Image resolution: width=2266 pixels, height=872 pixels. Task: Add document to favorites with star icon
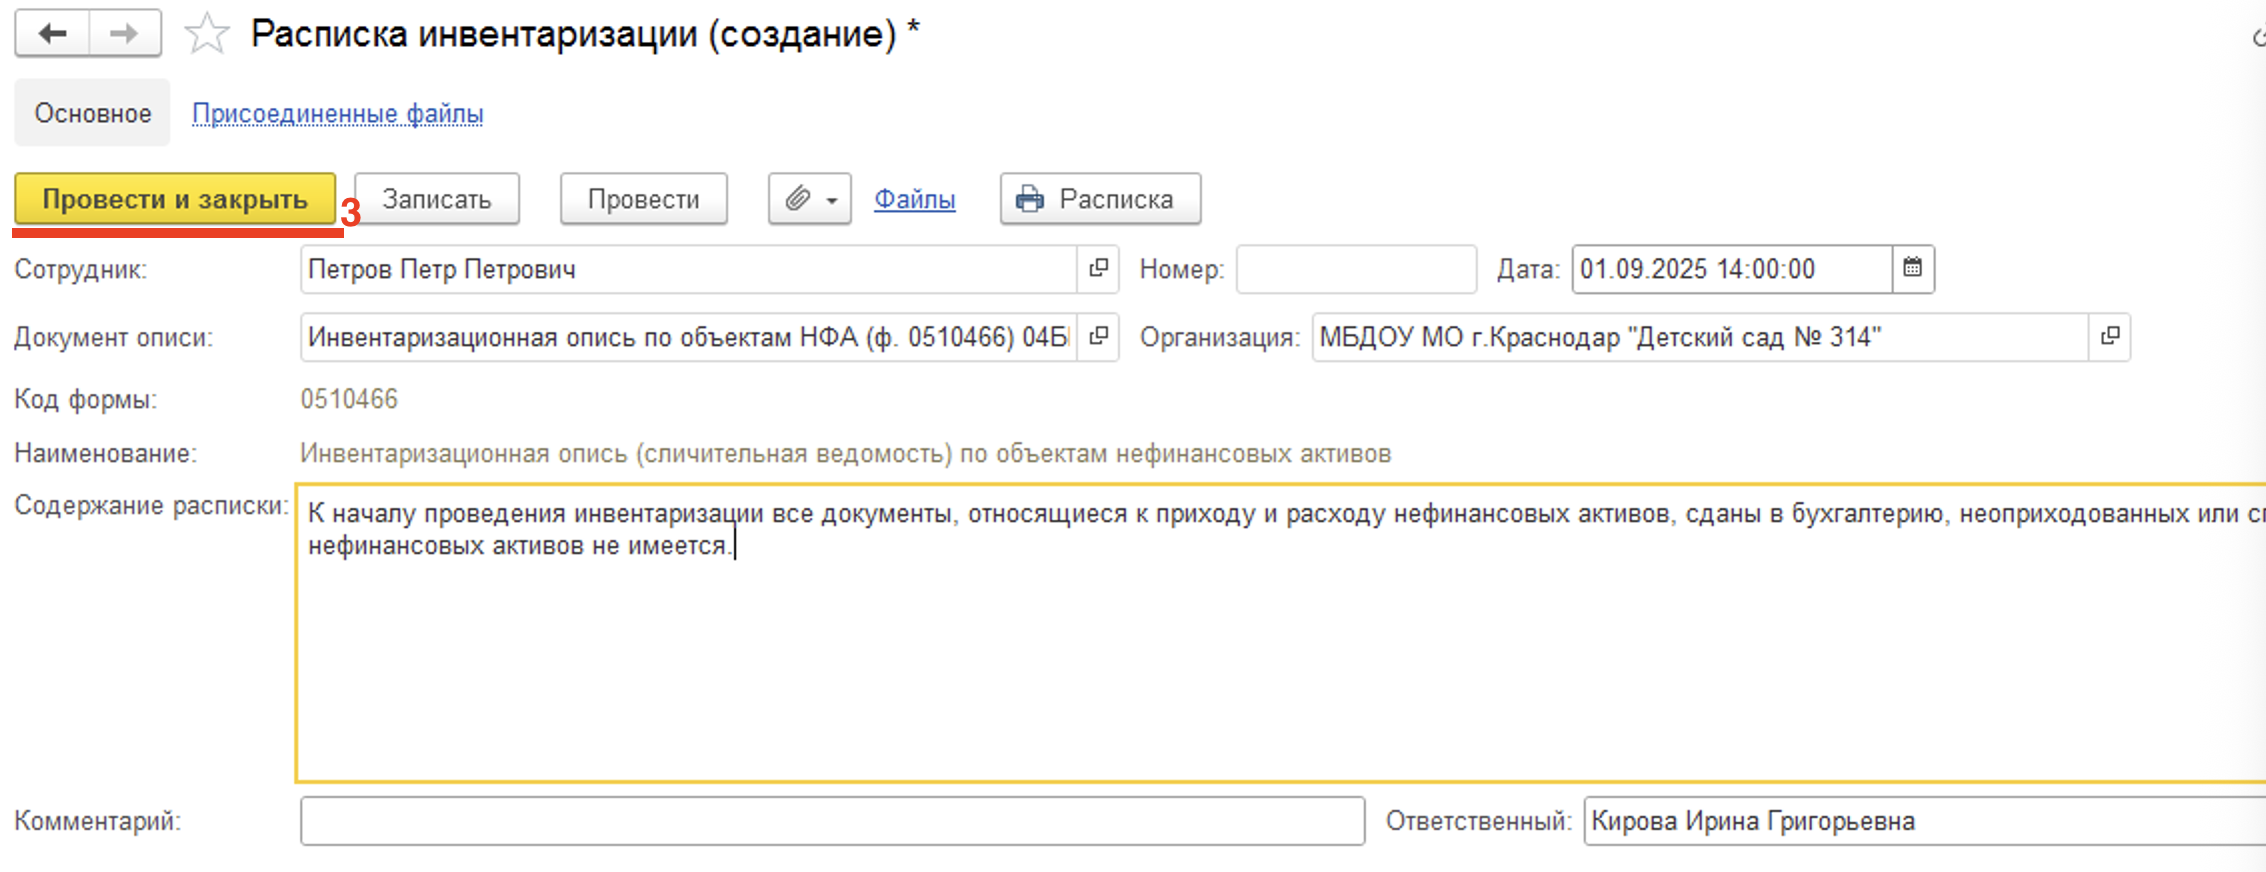click(x=207, y=34)
